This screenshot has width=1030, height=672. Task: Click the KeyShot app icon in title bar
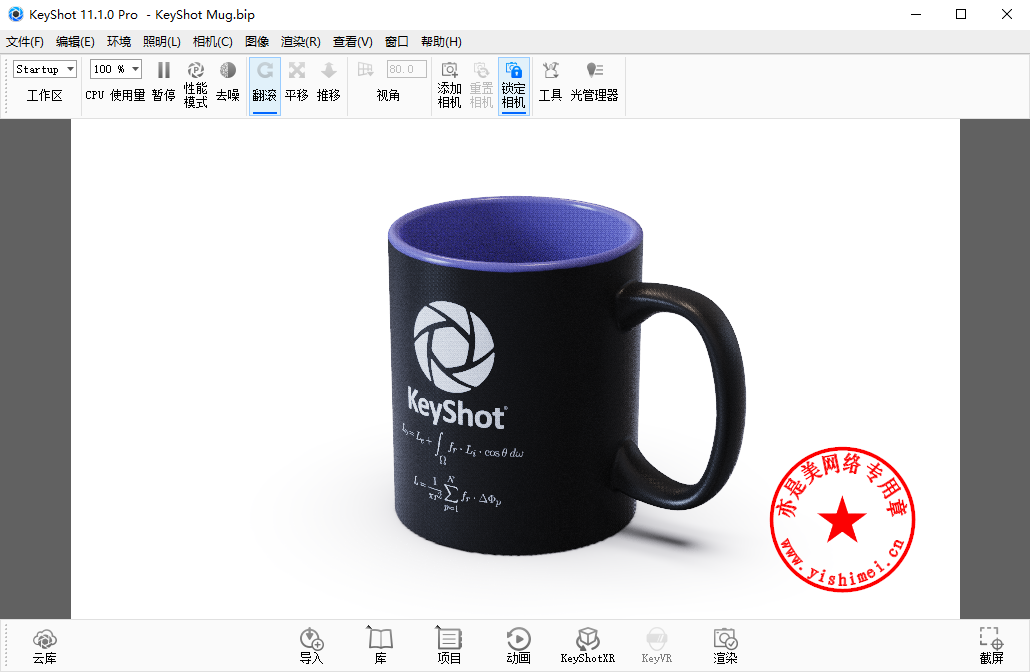point(16,14)
